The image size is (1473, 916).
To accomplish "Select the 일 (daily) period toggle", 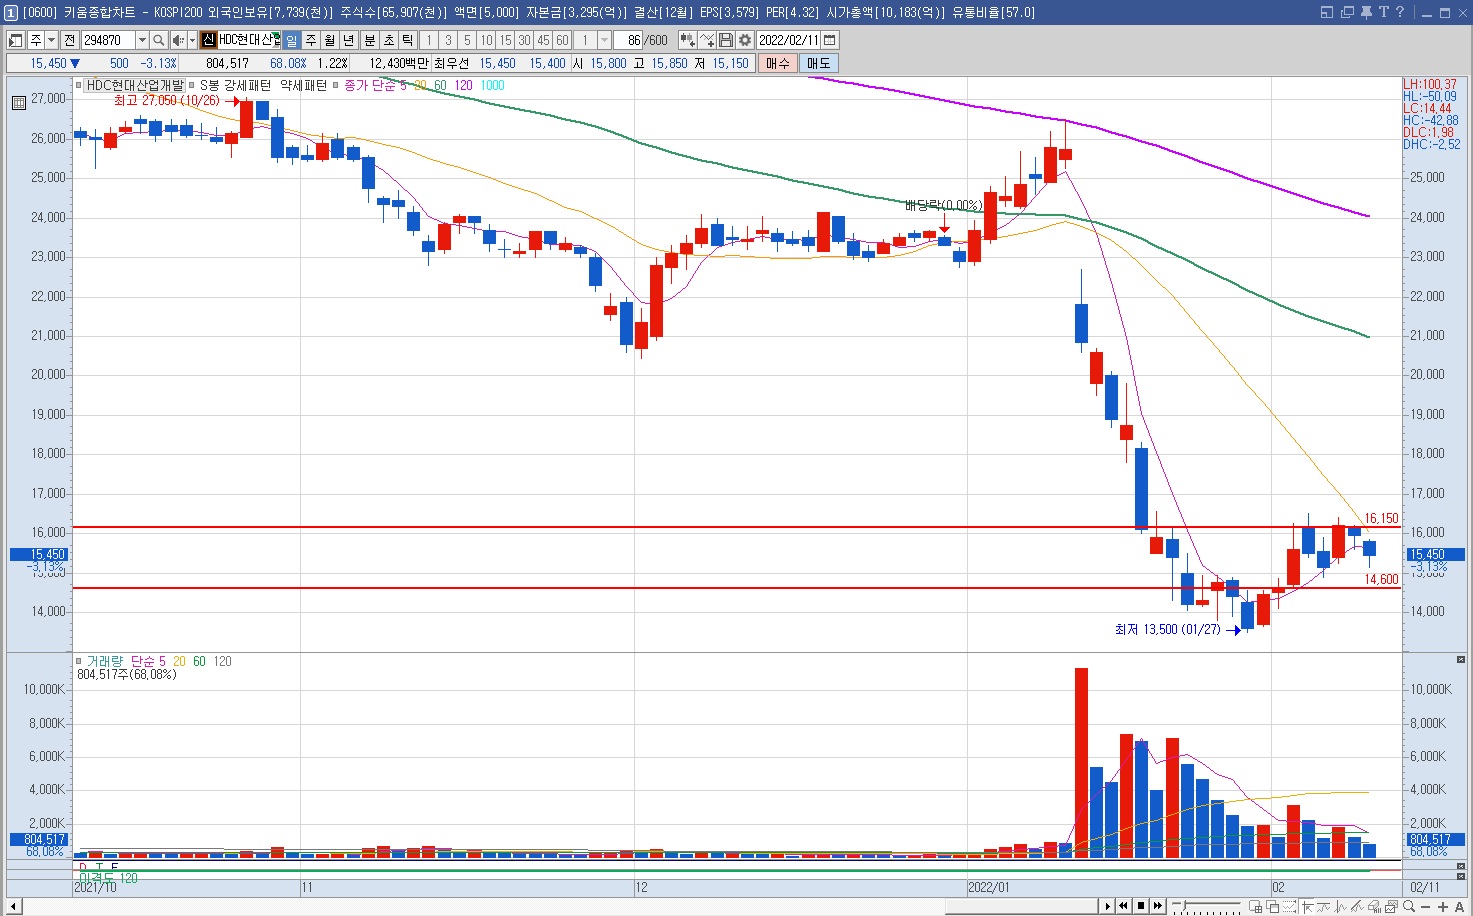I will tap(291, 40).
